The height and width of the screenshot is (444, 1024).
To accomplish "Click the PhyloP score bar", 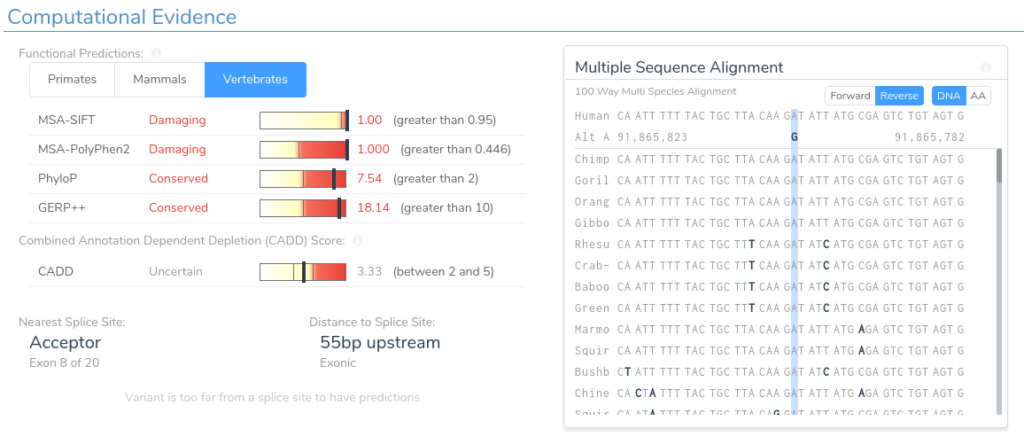I will tap(303, 178).
